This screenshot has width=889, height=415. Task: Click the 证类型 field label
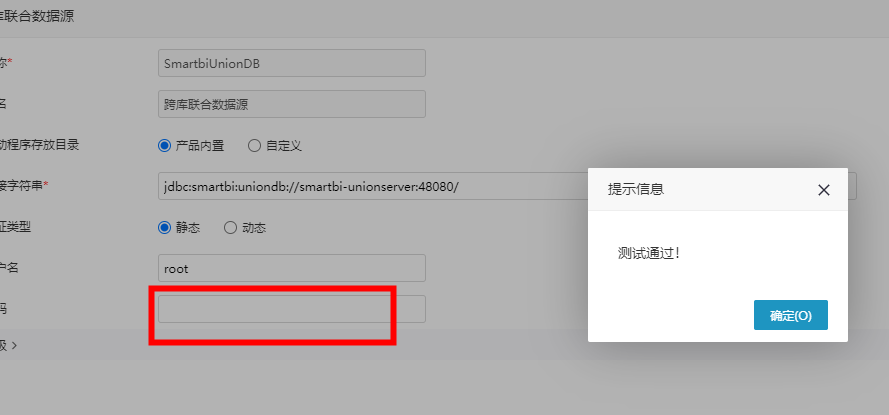15,227
